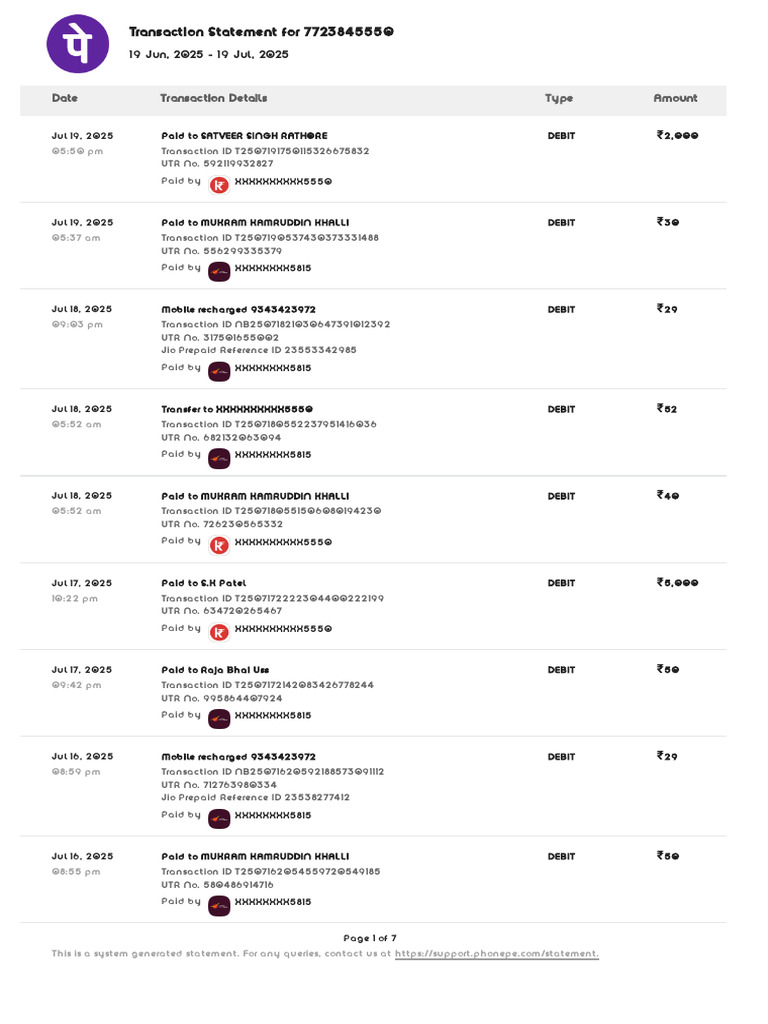Click the ₹5,000 amount
The height and width of the screenshot is (1024, 768).
677,583
